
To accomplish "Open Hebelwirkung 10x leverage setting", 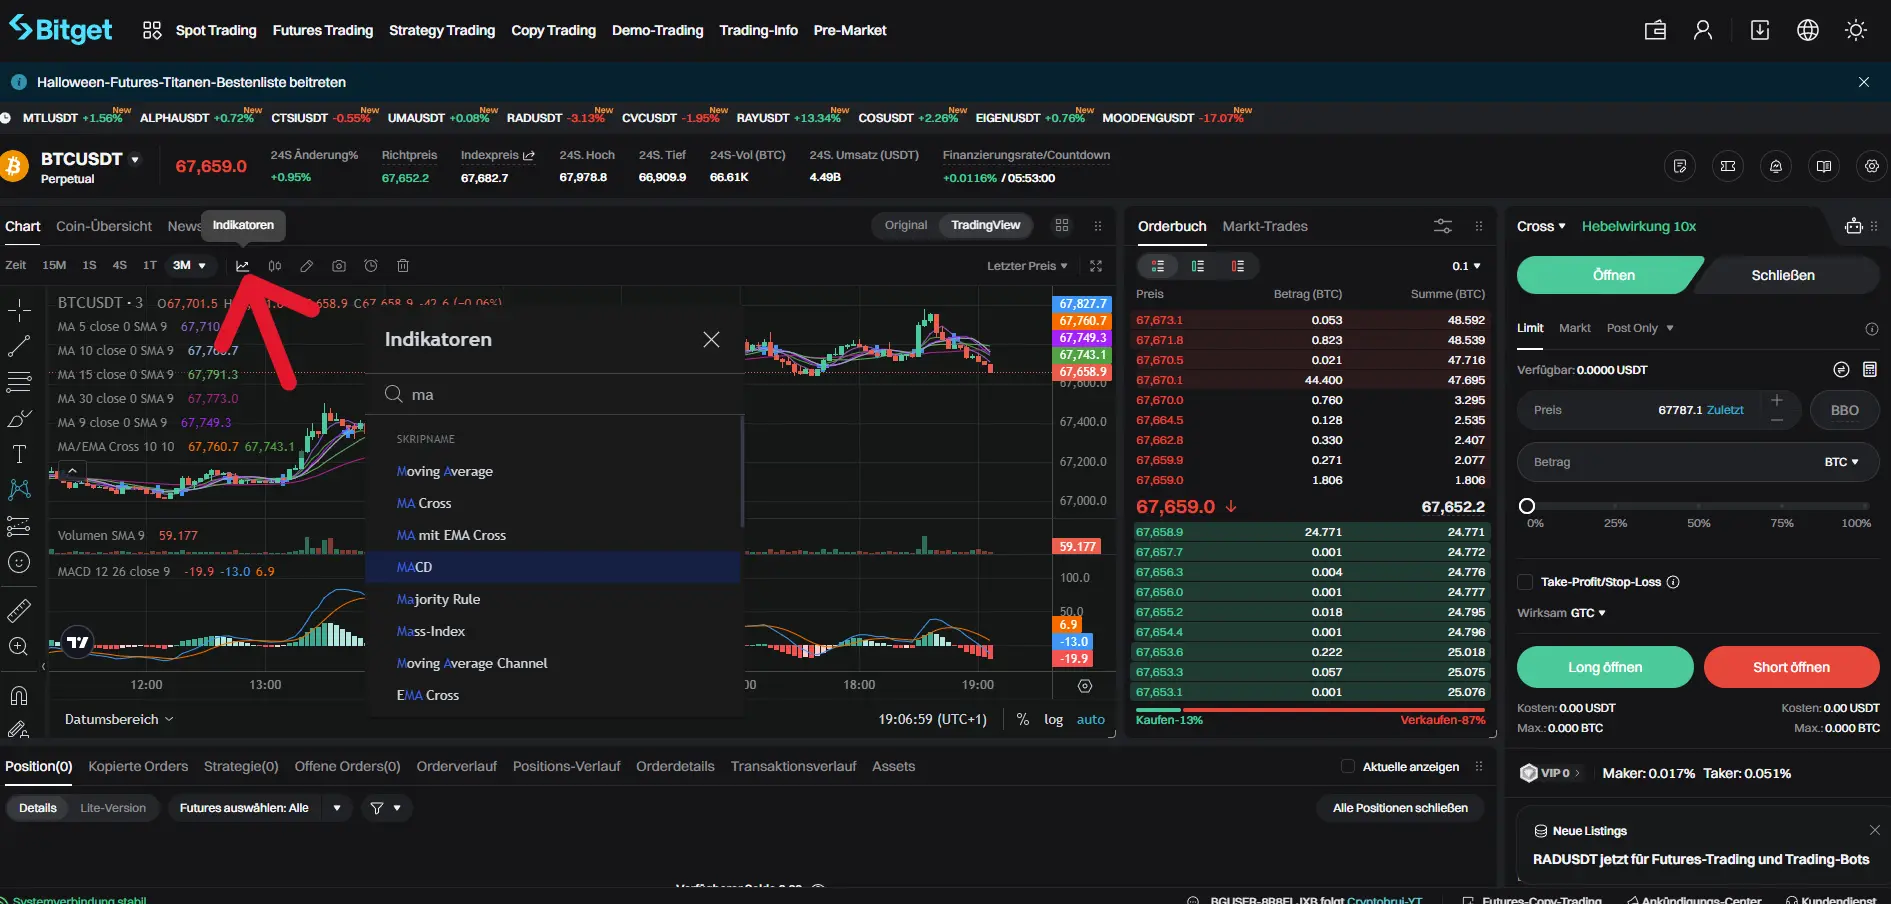I will pos(1639,226).
